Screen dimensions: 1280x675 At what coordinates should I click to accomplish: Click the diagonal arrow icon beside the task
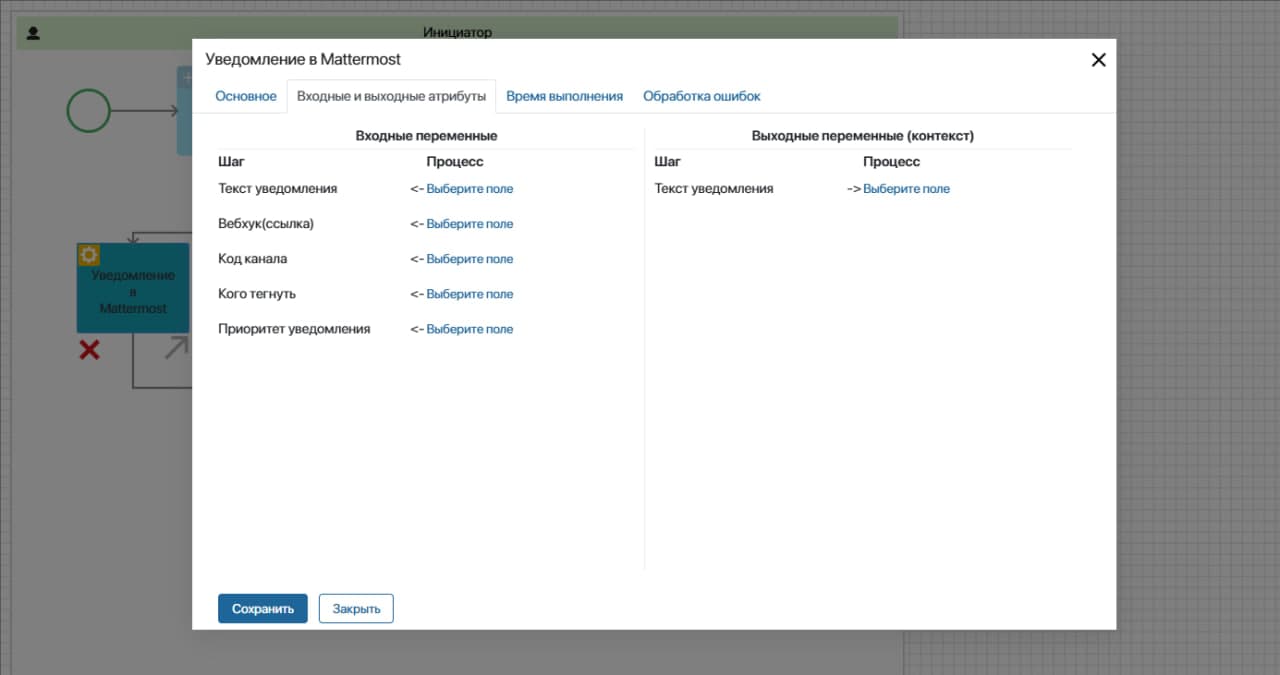pos(176,347)
